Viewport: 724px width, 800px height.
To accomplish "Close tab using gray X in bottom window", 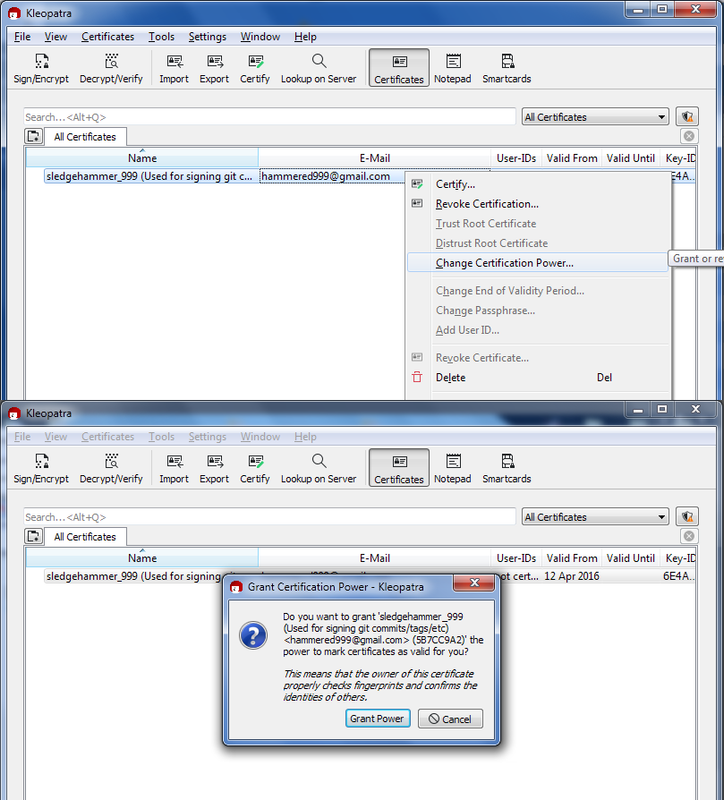I will pyautogui.click(x=689, y=536).
